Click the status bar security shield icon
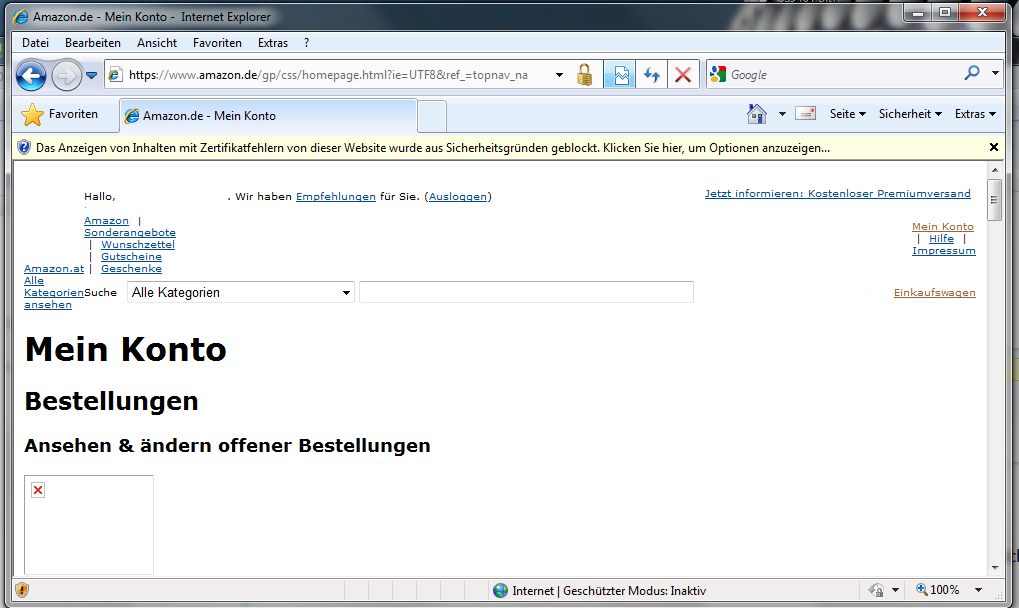This screenshot has width=1019, height=608. tap(22, 590)
